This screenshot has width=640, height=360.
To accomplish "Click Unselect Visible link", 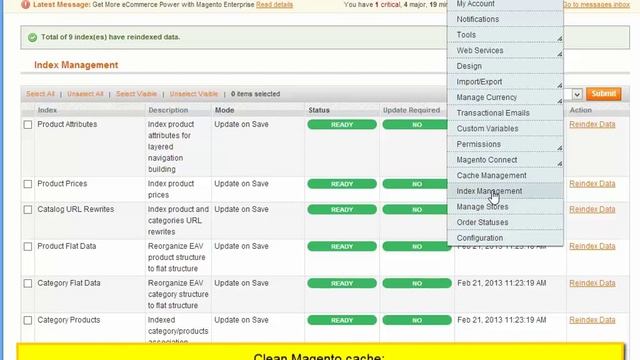I will pyautogui.click(x=194, y=94).
